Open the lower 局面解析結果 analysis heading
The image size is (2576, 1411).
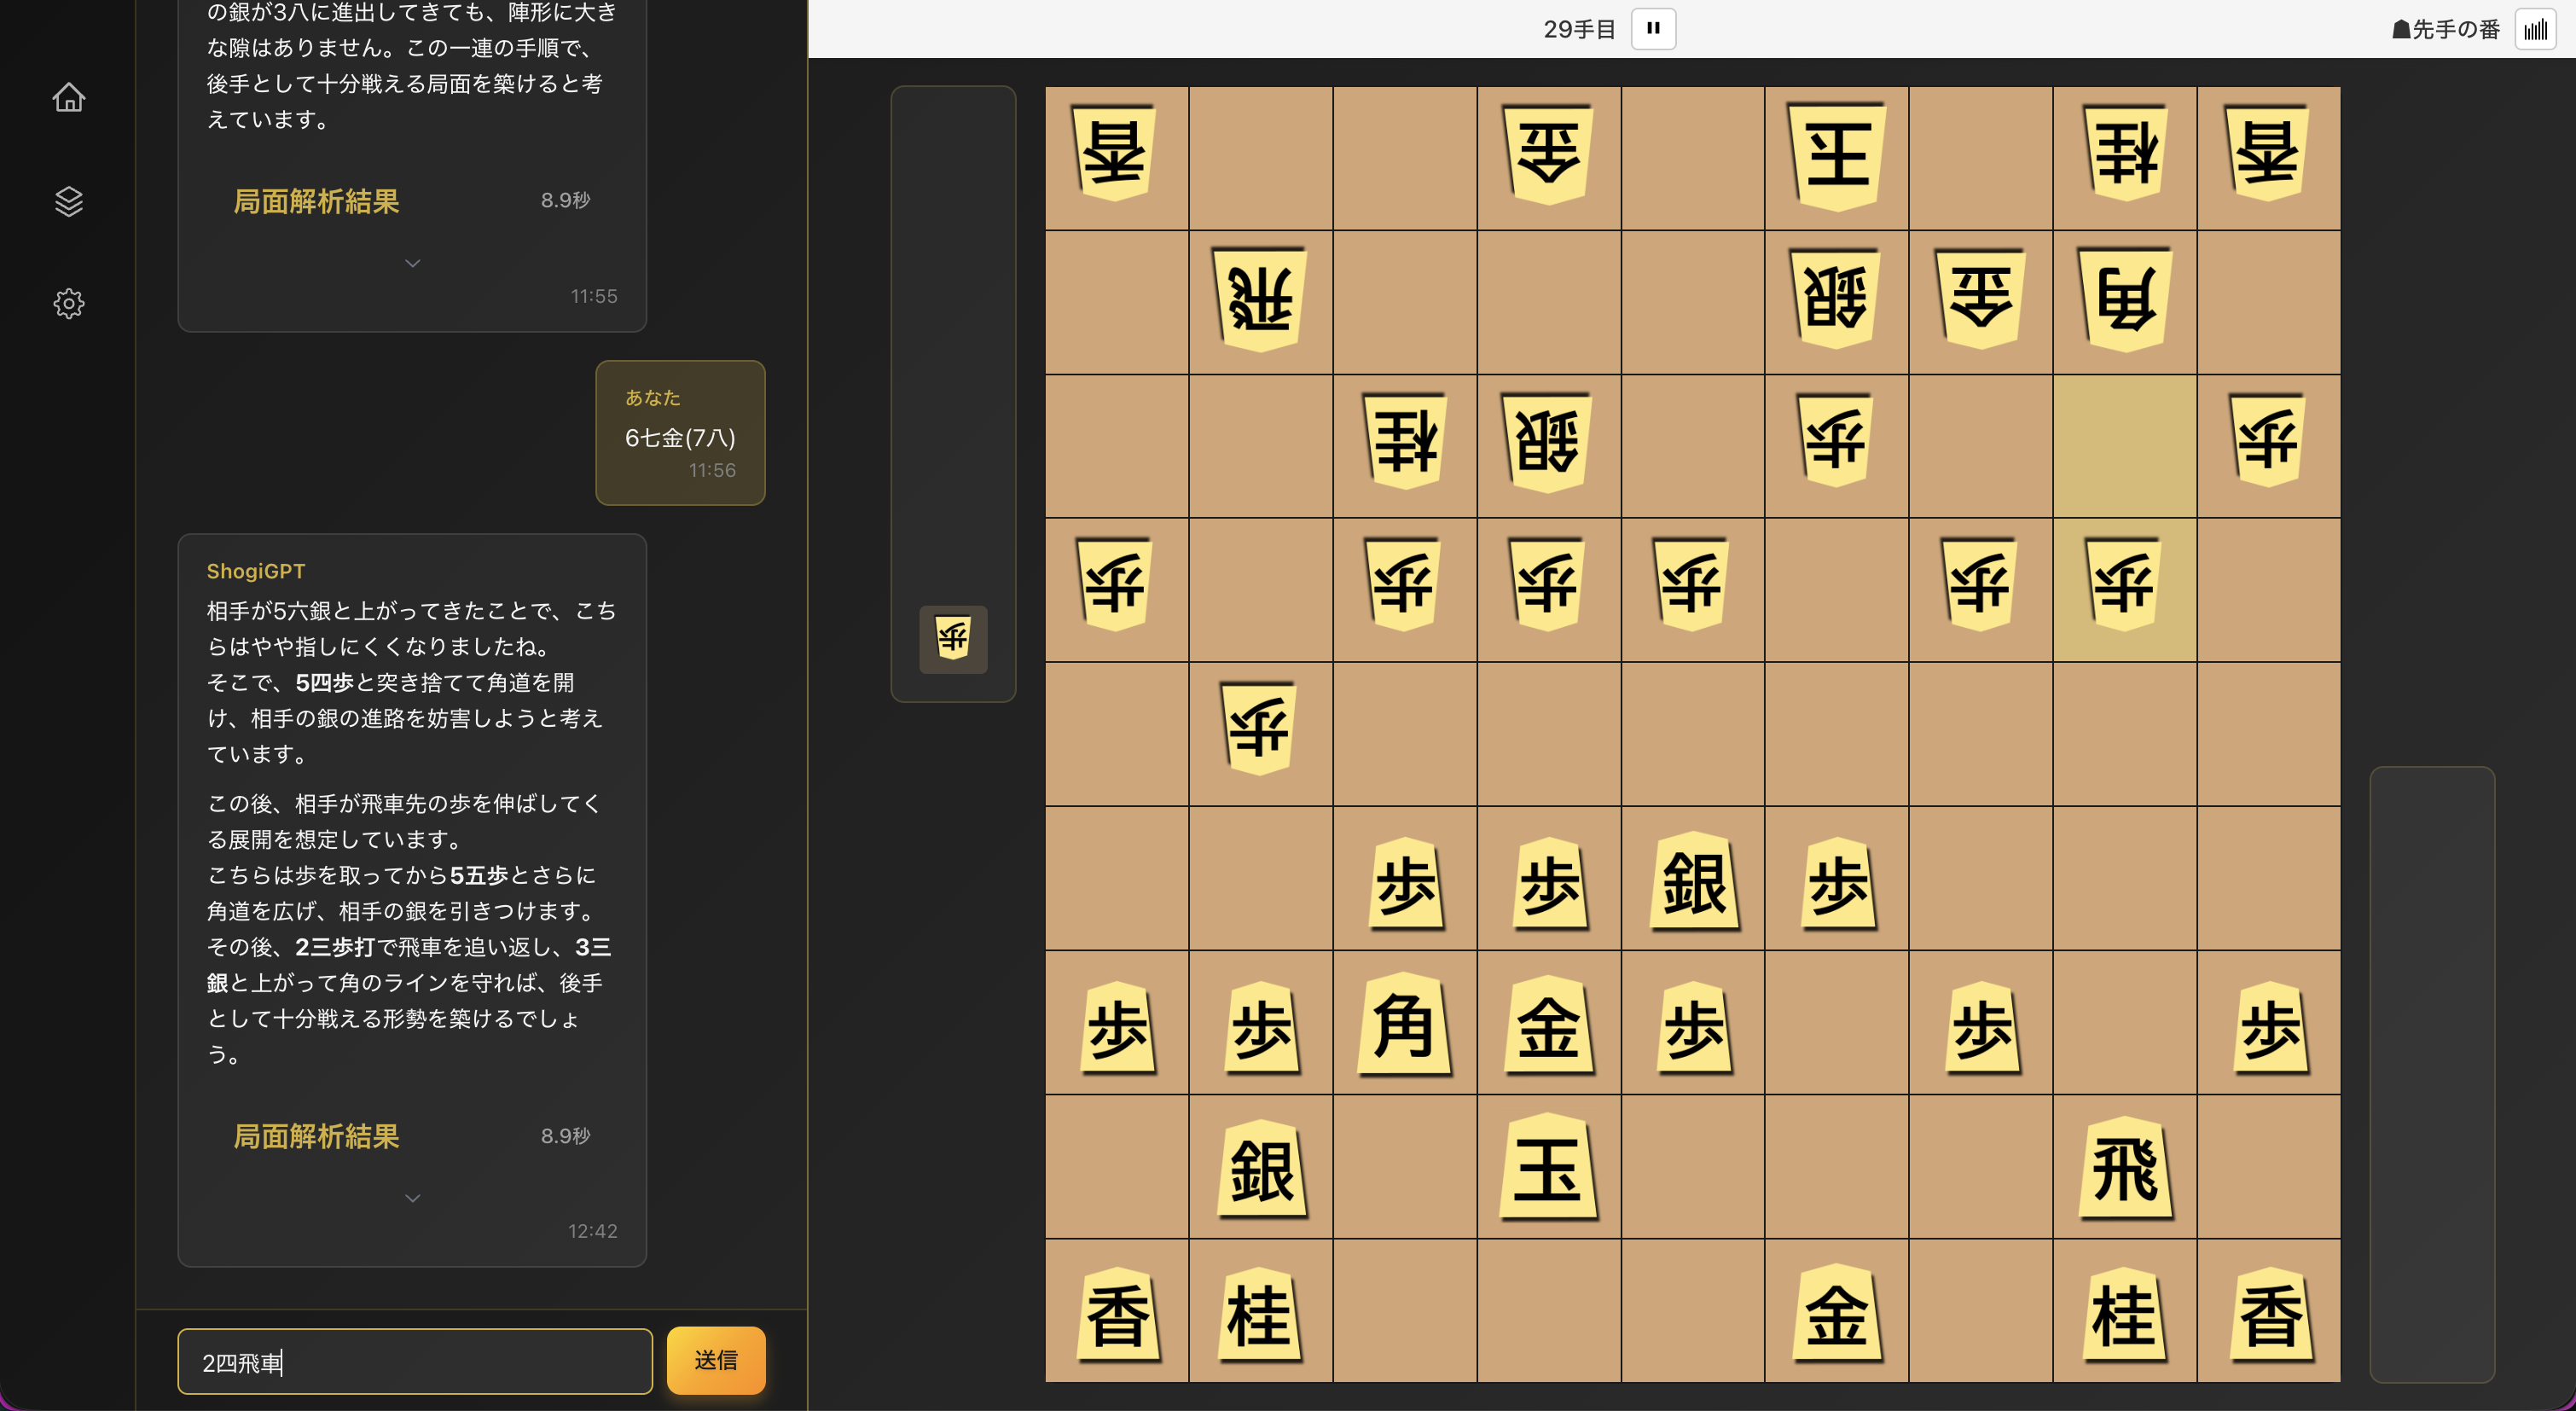point(316,1136)
